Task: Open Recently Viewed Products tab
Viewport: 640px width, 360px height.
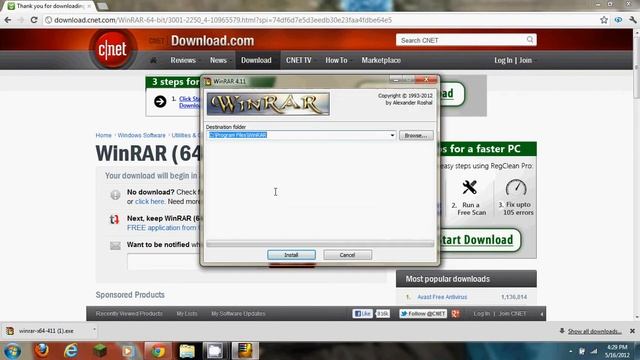Action: pyautogui.click(x=129, y=313)
